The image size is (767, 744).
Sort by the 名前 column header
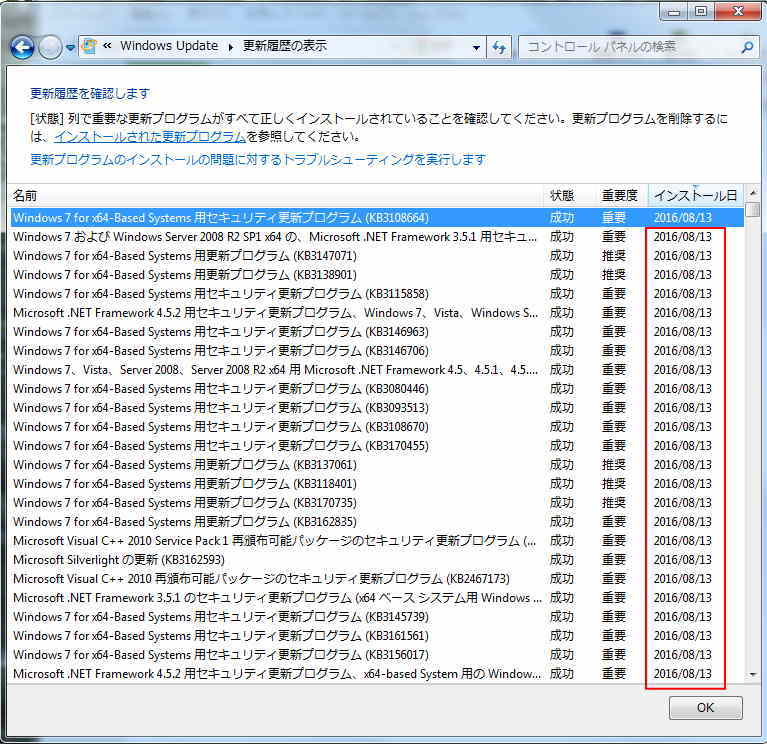pyautogui.click(x=277, y=196)
